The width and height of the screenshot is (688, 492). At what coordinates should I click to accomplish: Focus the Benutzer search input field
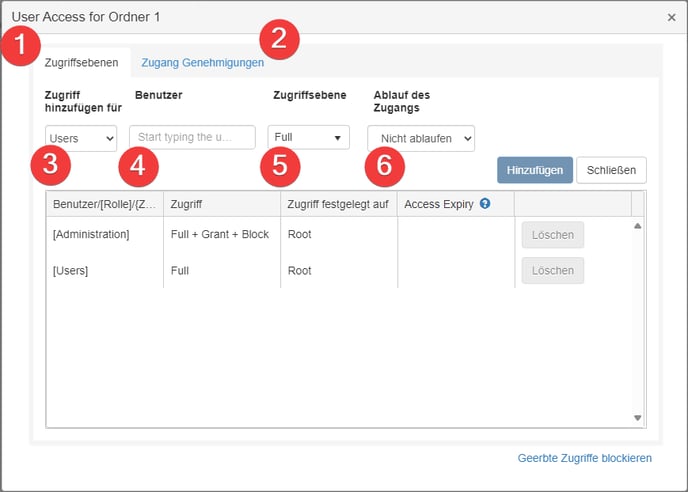point(192,137)
